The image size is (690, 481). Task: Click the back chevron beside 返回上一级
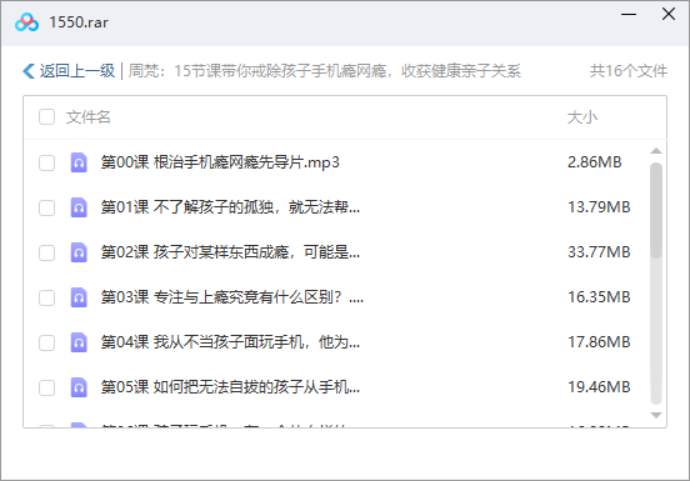[28, 71]
